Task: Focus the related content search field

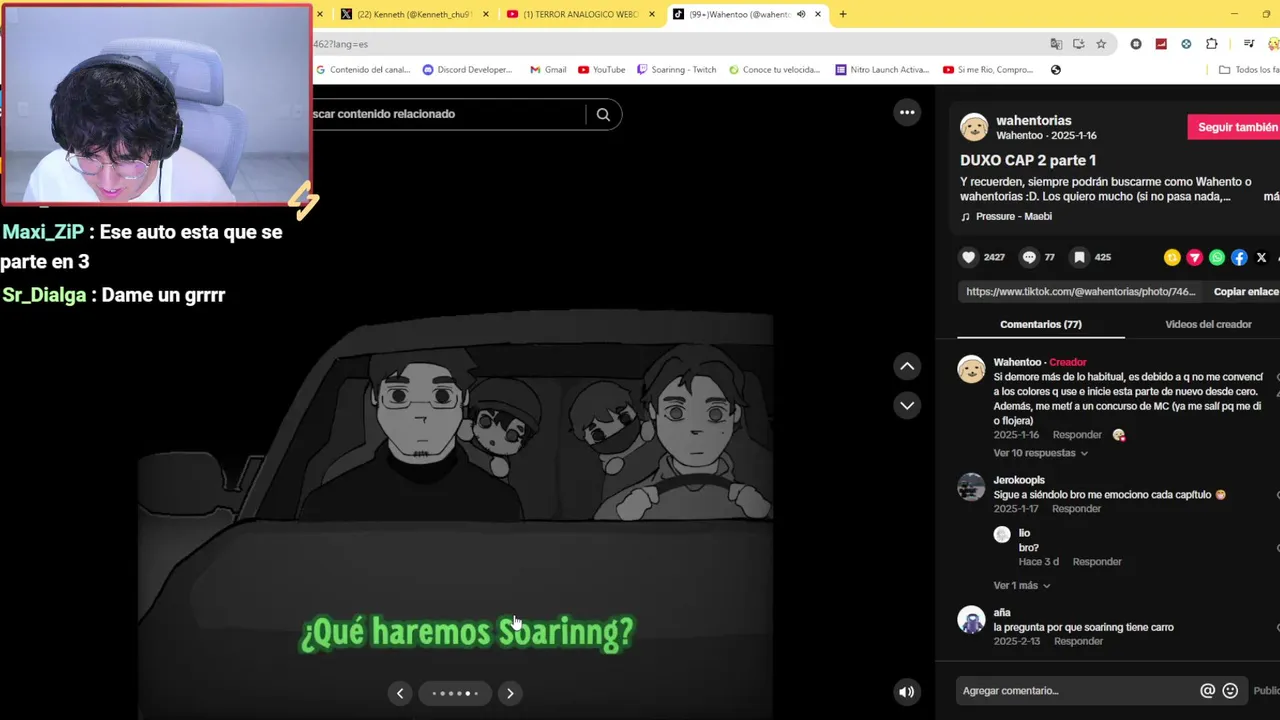Action: (x=447, y=114)
